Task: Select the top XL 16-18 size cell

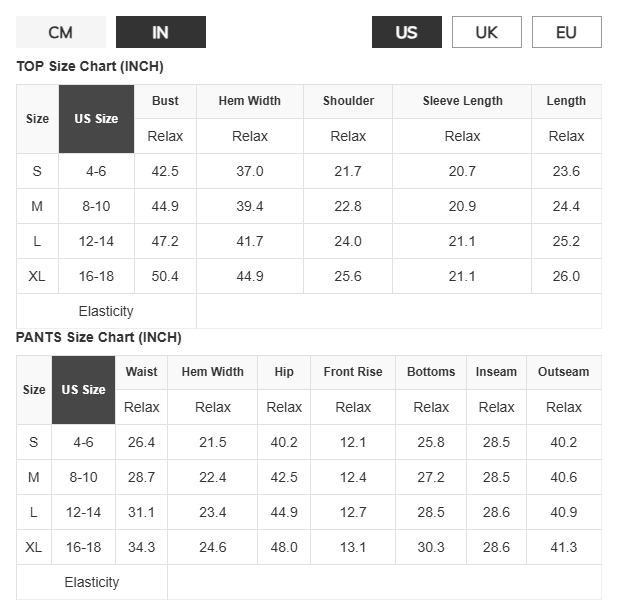Action: point(97,276)
